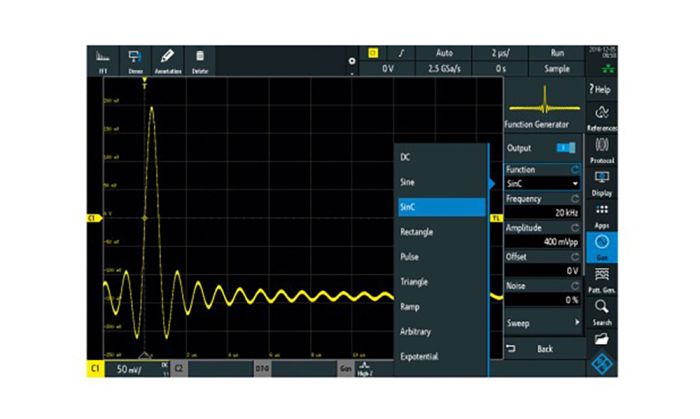Edit the Frequency 20 kHz field

[x=542, y=212]
